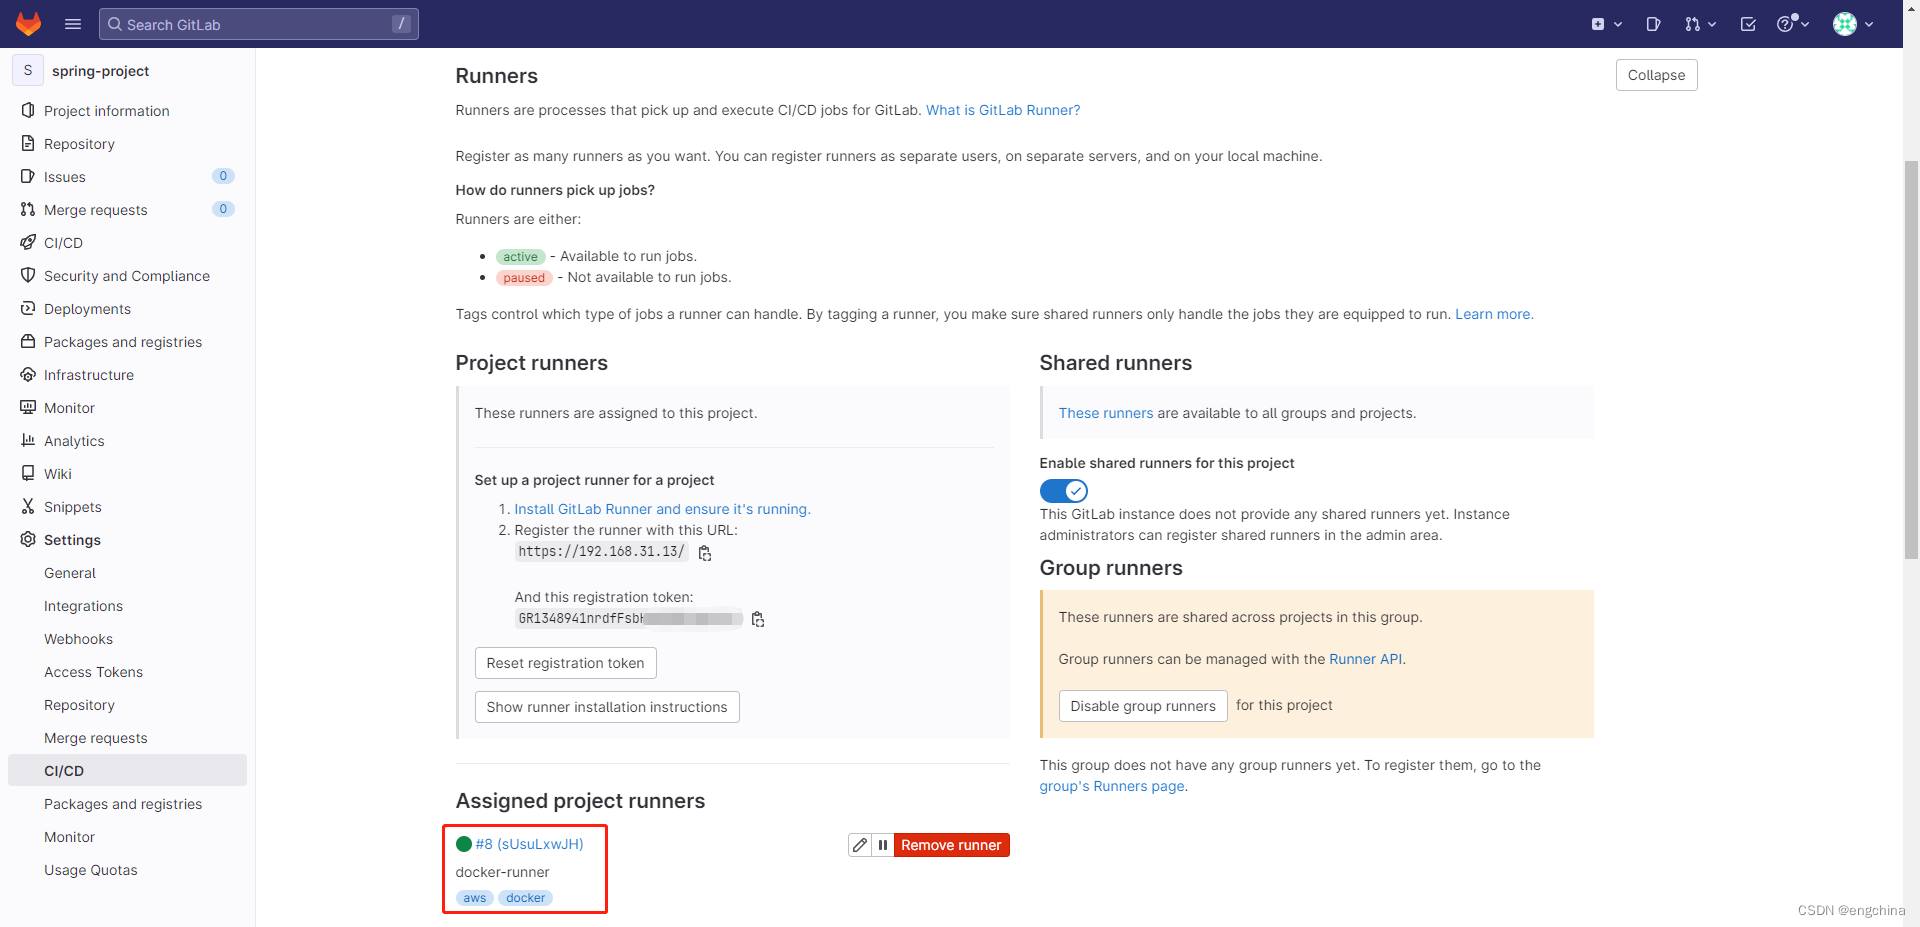Follow the Learn more link

pos(1494,314)
